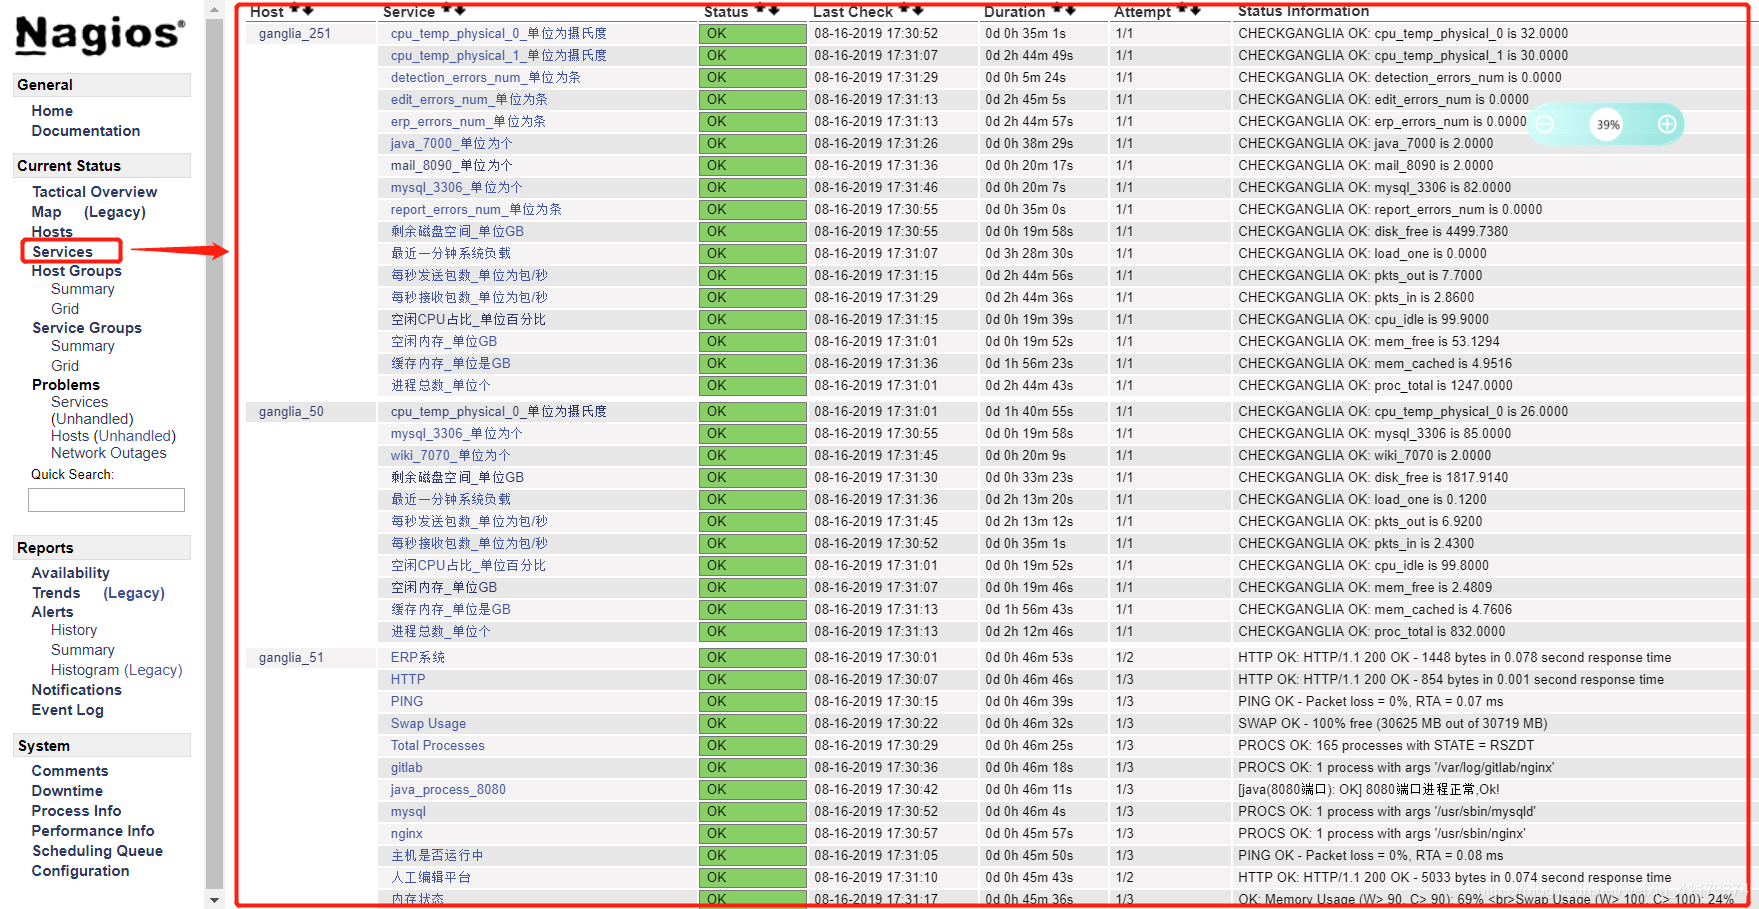Open Downtime page
1759x909 pixels.
[67, 791]
